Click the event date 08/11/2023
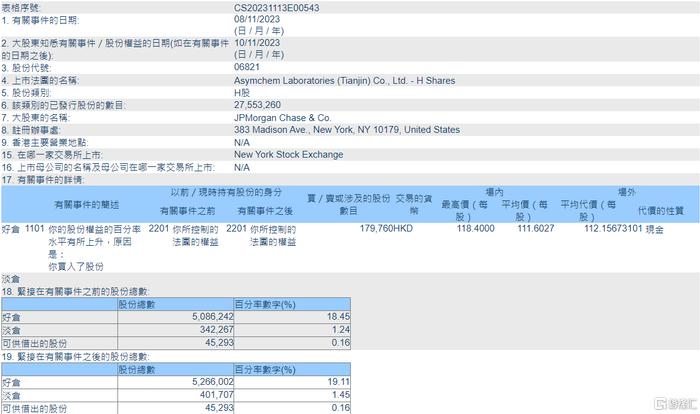This screenshot has width=700, height=414. (257, 19)
